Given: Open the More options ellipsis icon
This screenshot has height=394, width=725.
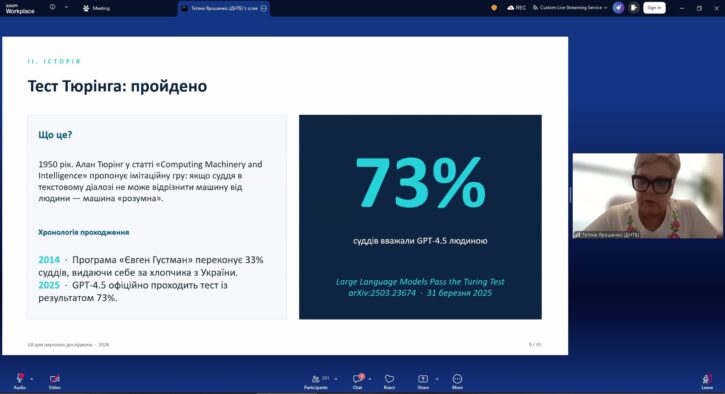Looking at the screenshot, I should coord(457,379).
